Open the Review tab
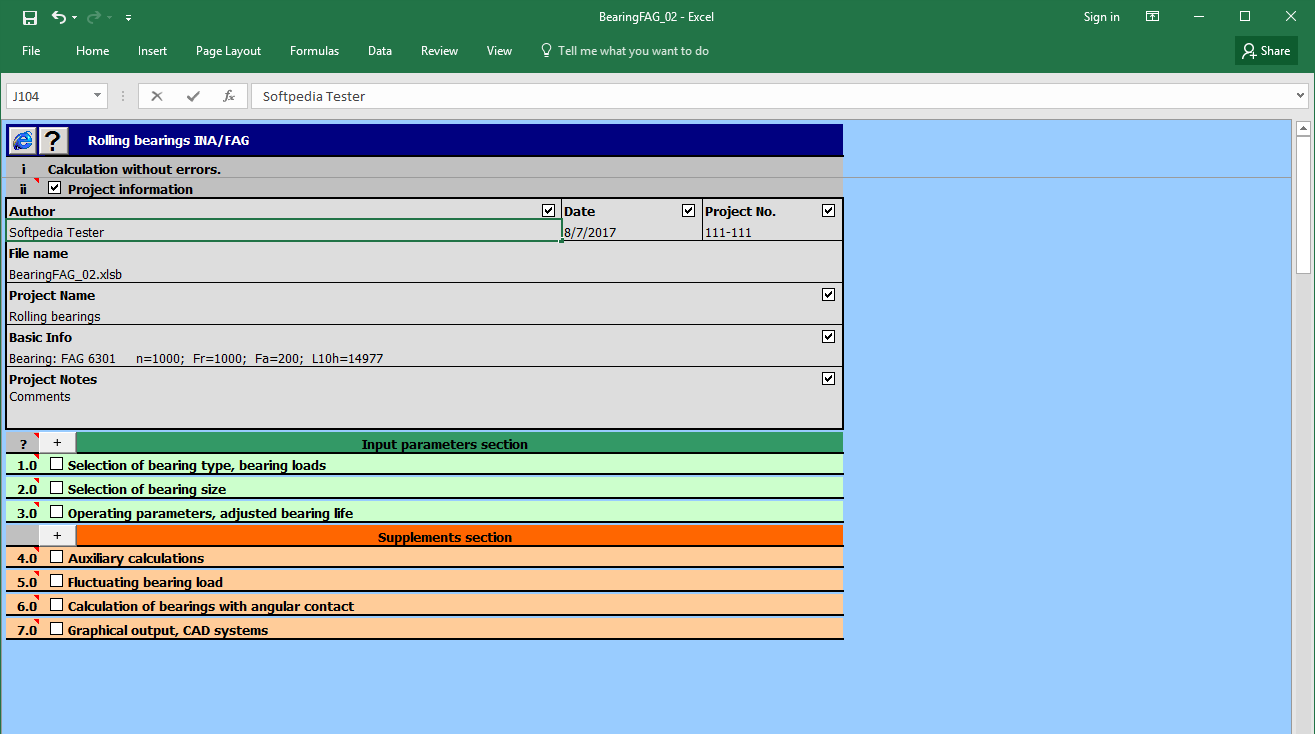1315x734 pixels. tap(439, 51)
